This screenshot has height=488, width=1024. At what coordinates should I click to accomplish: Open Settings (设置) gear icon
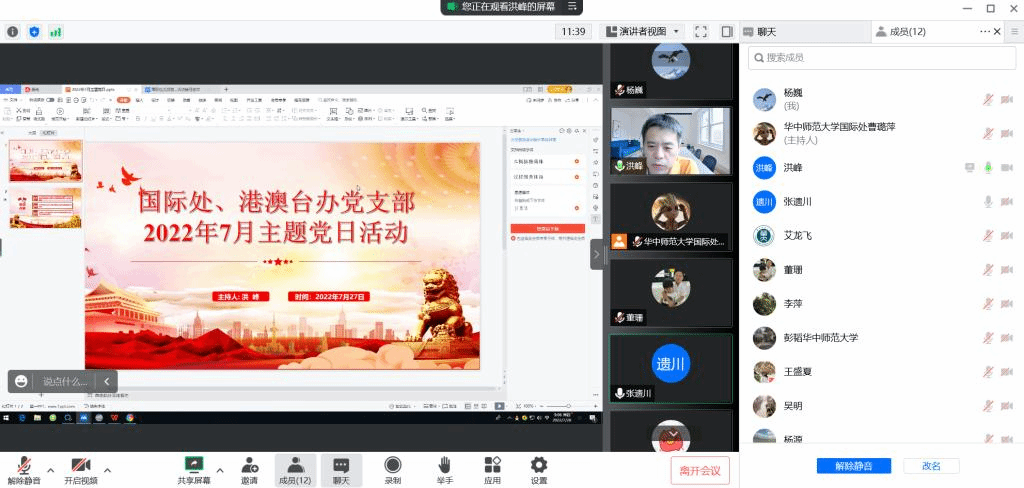(x=539, y=470)
